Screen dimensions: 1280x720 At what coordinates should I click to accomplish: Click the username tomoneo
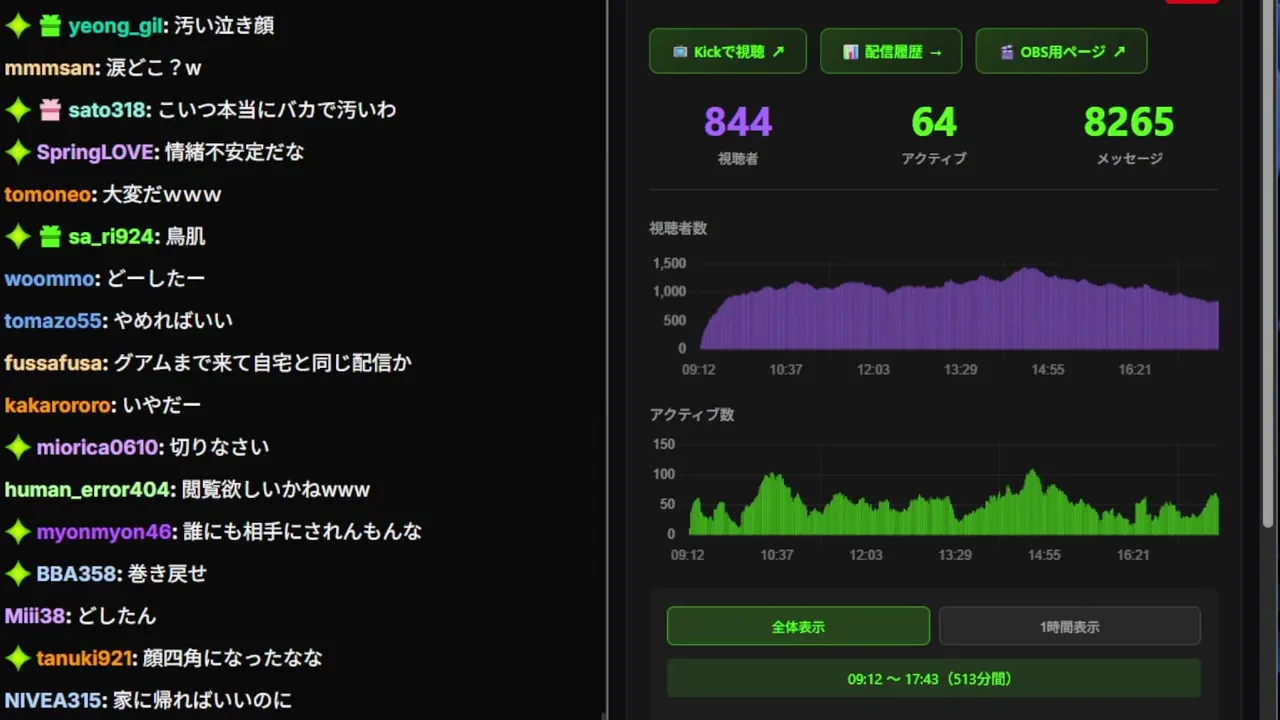click(48, 194)
